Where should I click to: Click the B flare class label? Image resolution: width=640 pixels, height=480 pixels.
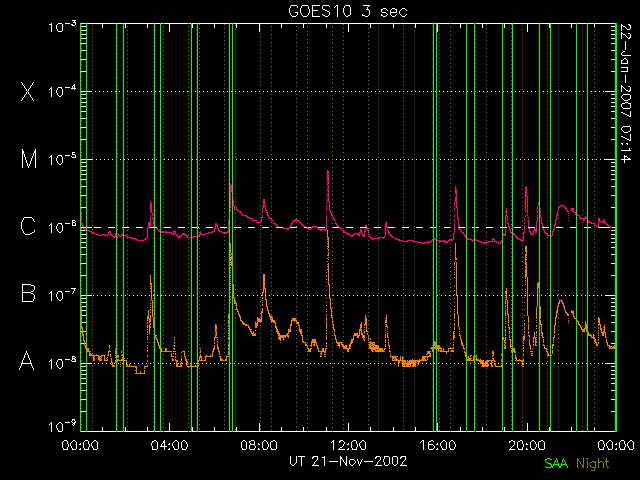[28, 293]
